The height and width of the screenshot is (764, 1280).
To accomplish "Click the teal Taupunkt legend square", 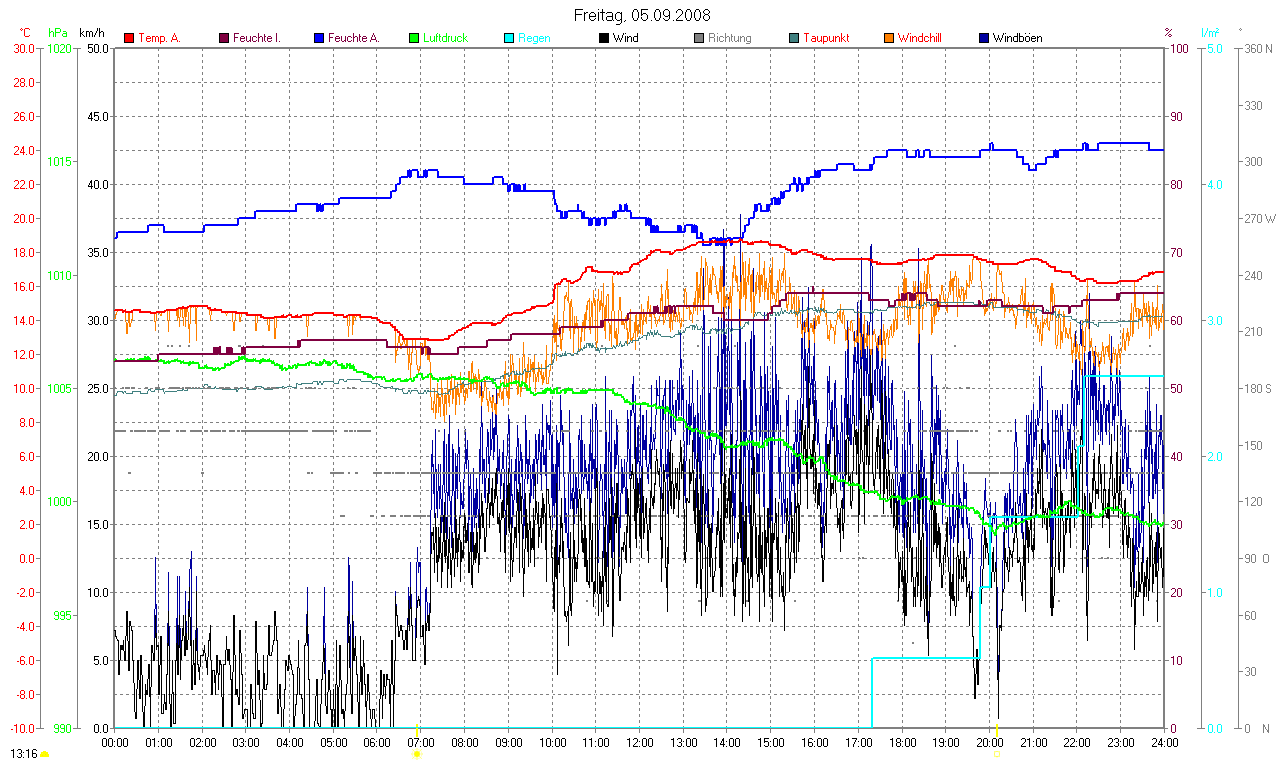I will tap(794, 38).
